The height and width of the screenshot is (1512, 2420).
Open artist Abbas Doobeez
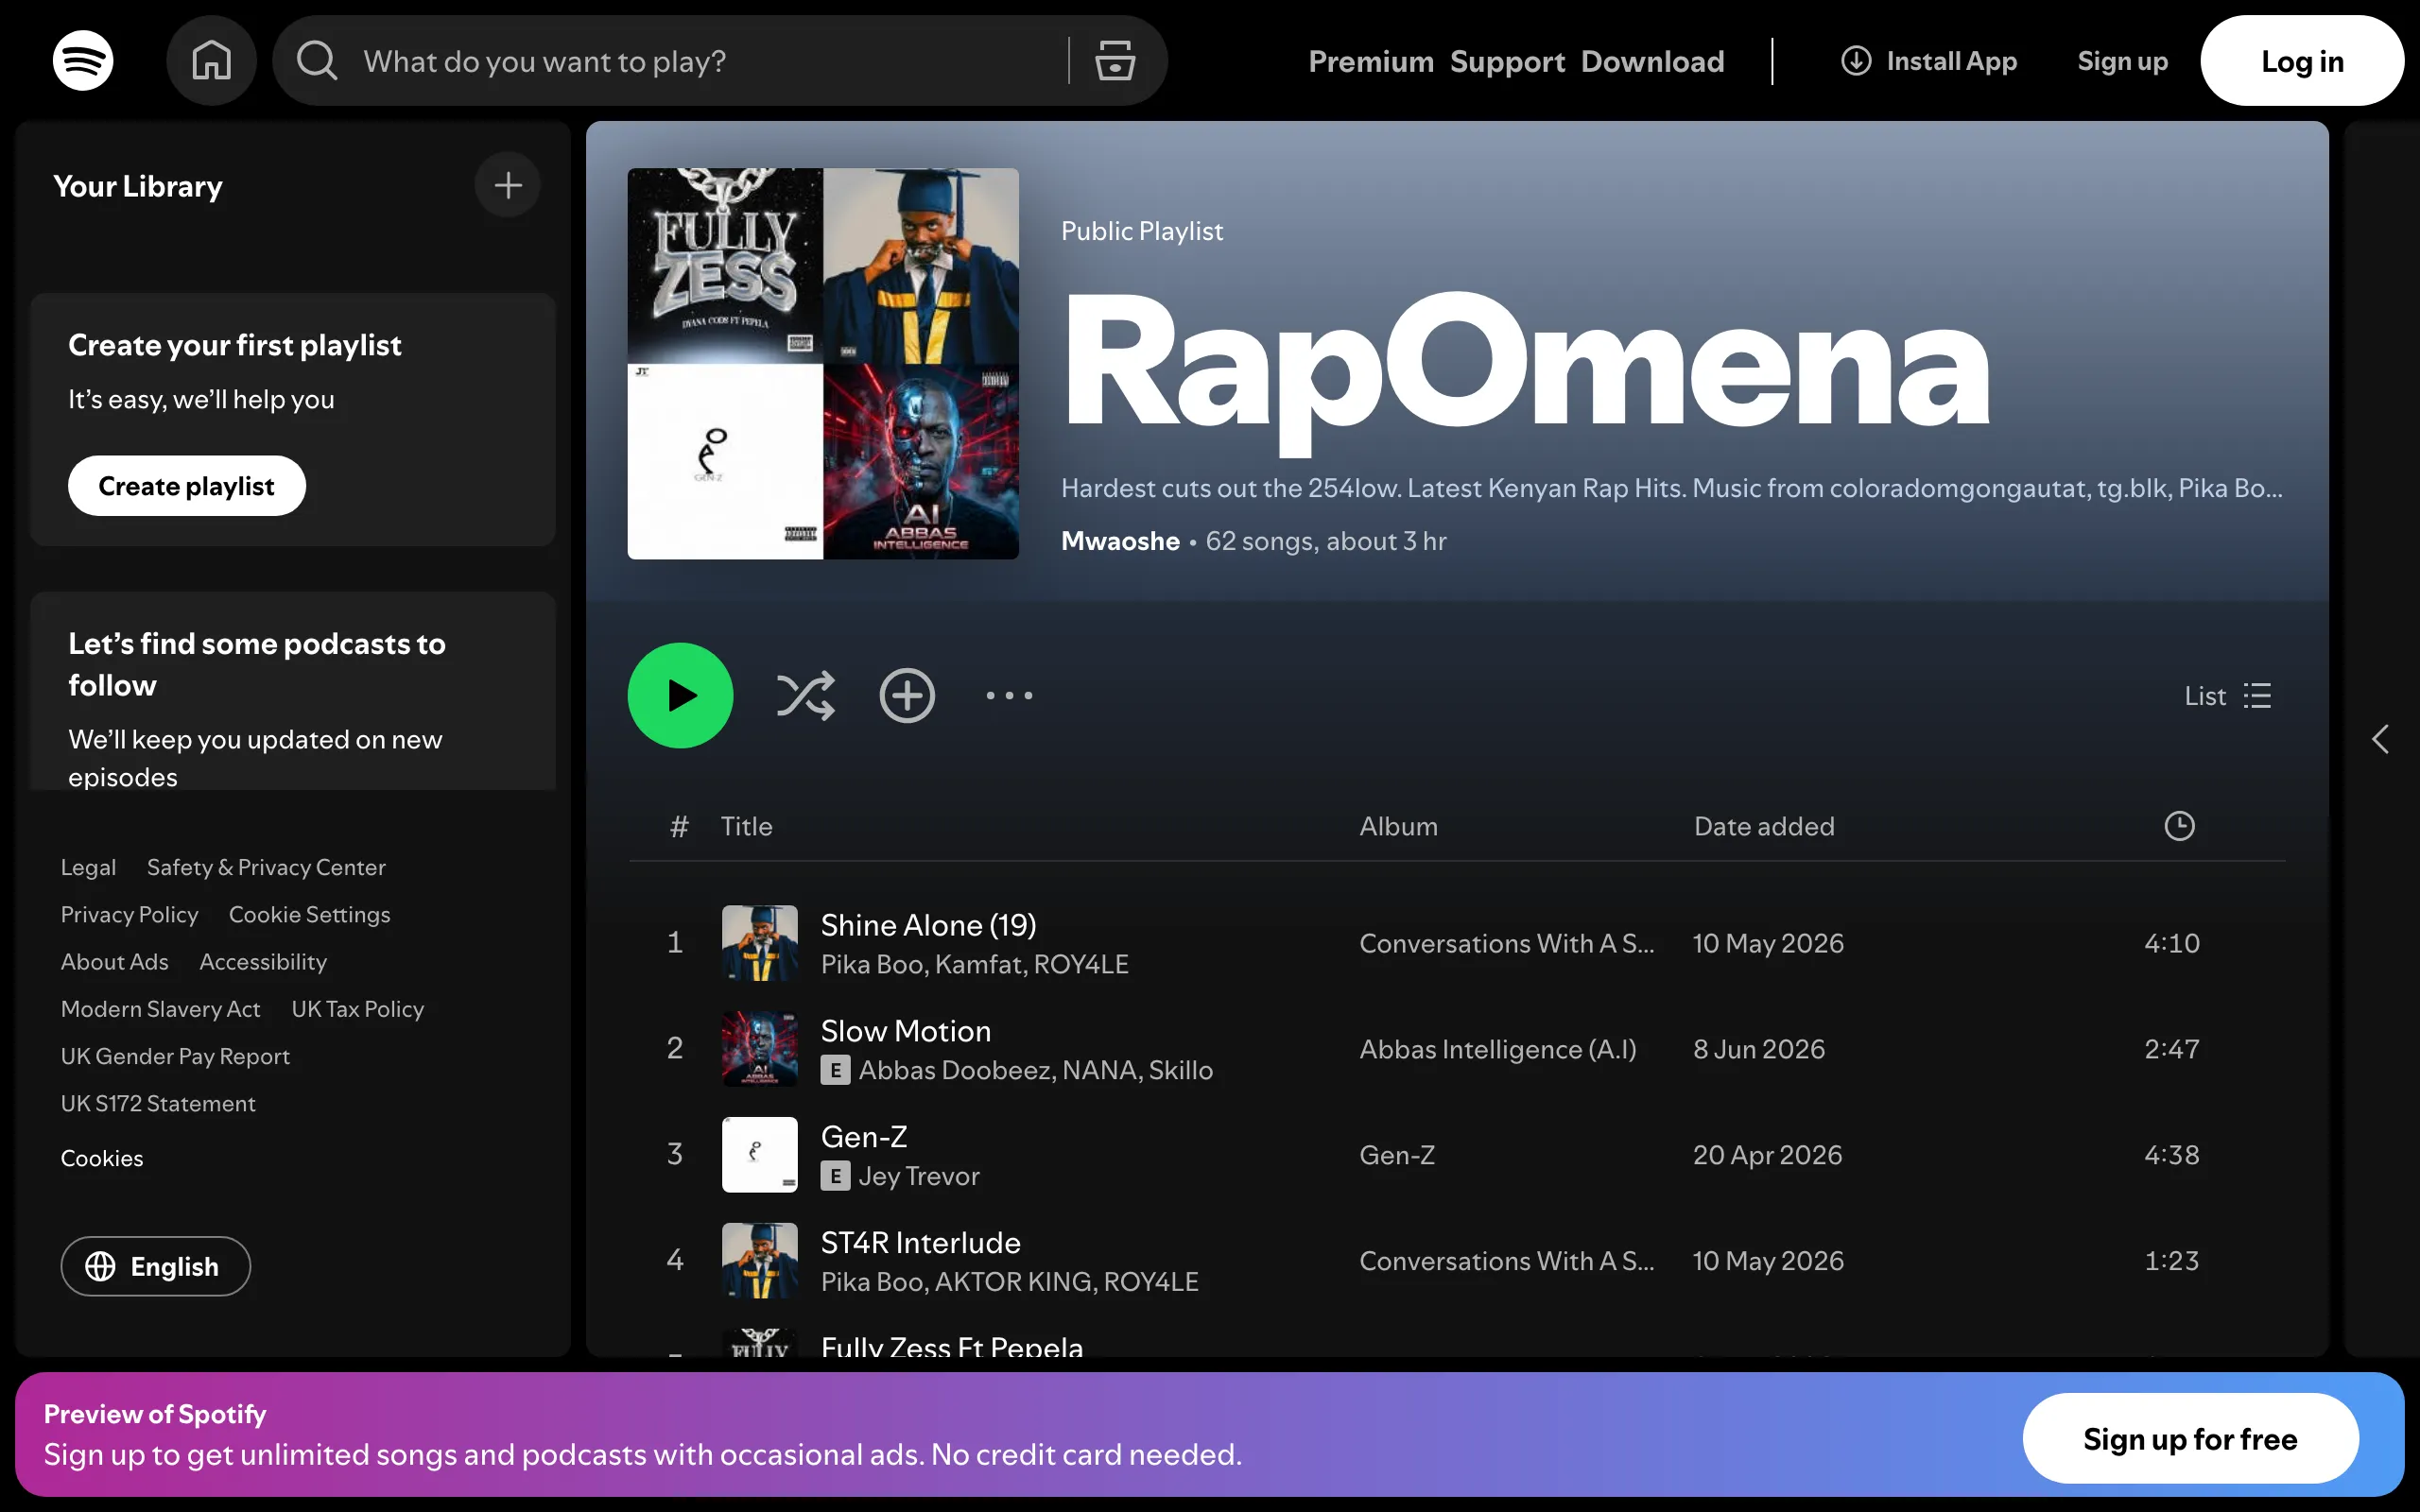[x=955, y=1070]
